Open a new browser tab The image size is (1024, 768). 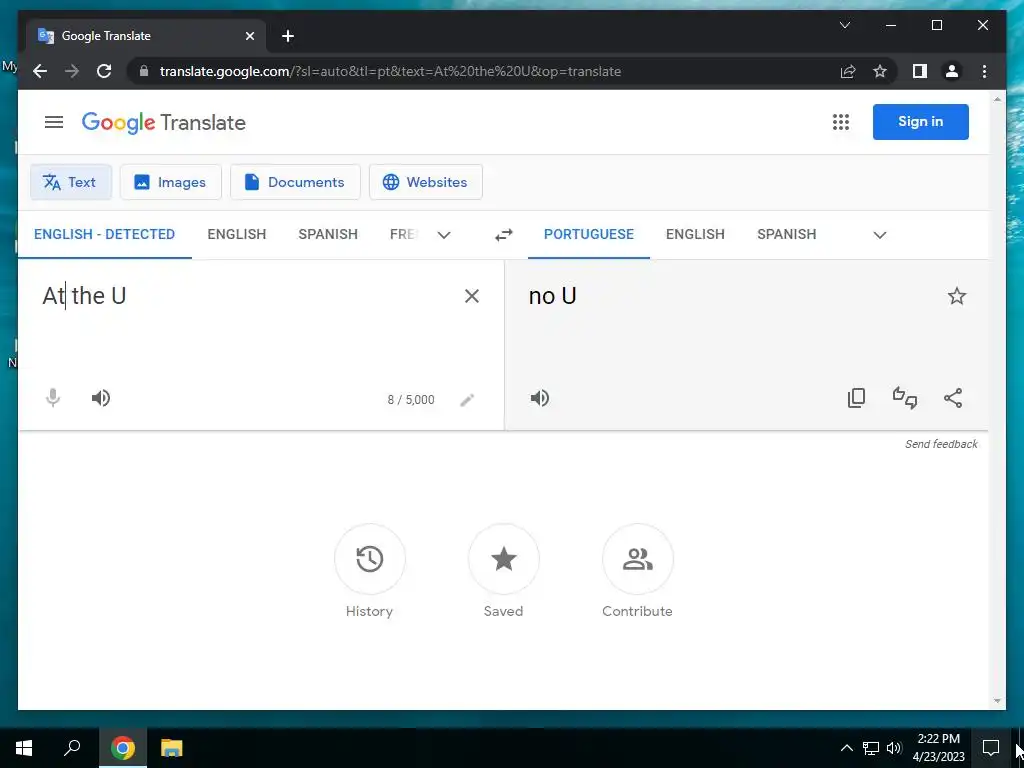pyautogui.click(x=288, y=36)
